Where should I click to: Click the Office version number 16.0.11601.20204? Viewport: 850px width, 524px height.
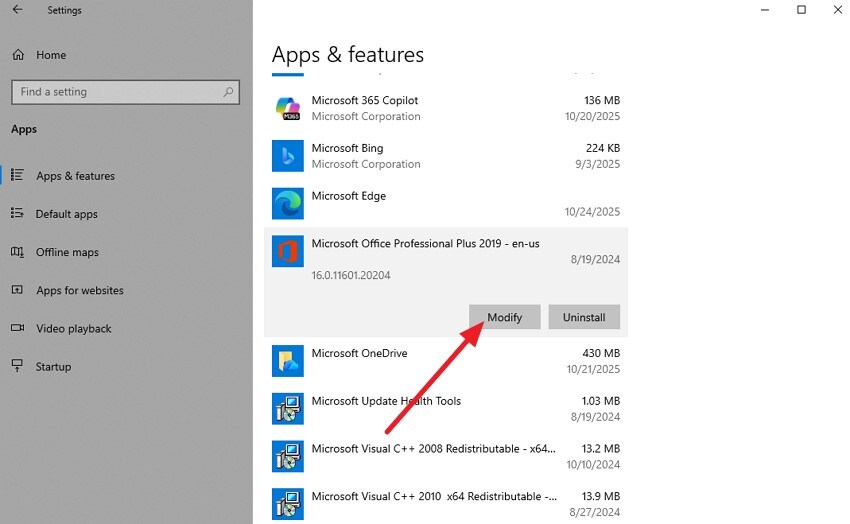pyautogui.click(x=351, y=275)
